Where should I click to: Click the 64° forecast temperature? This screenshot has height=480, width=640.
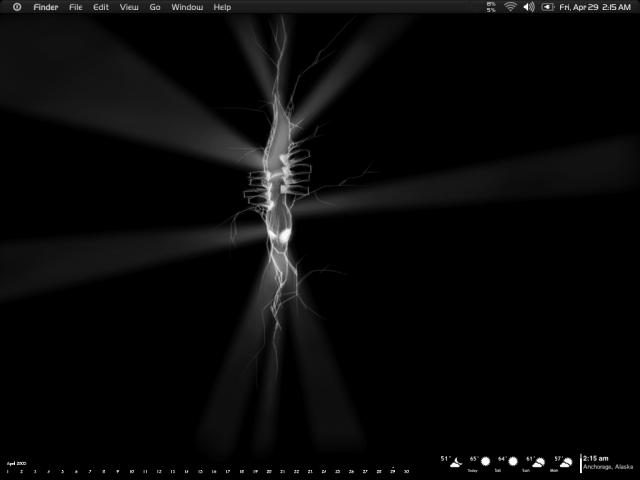(502, 459)
